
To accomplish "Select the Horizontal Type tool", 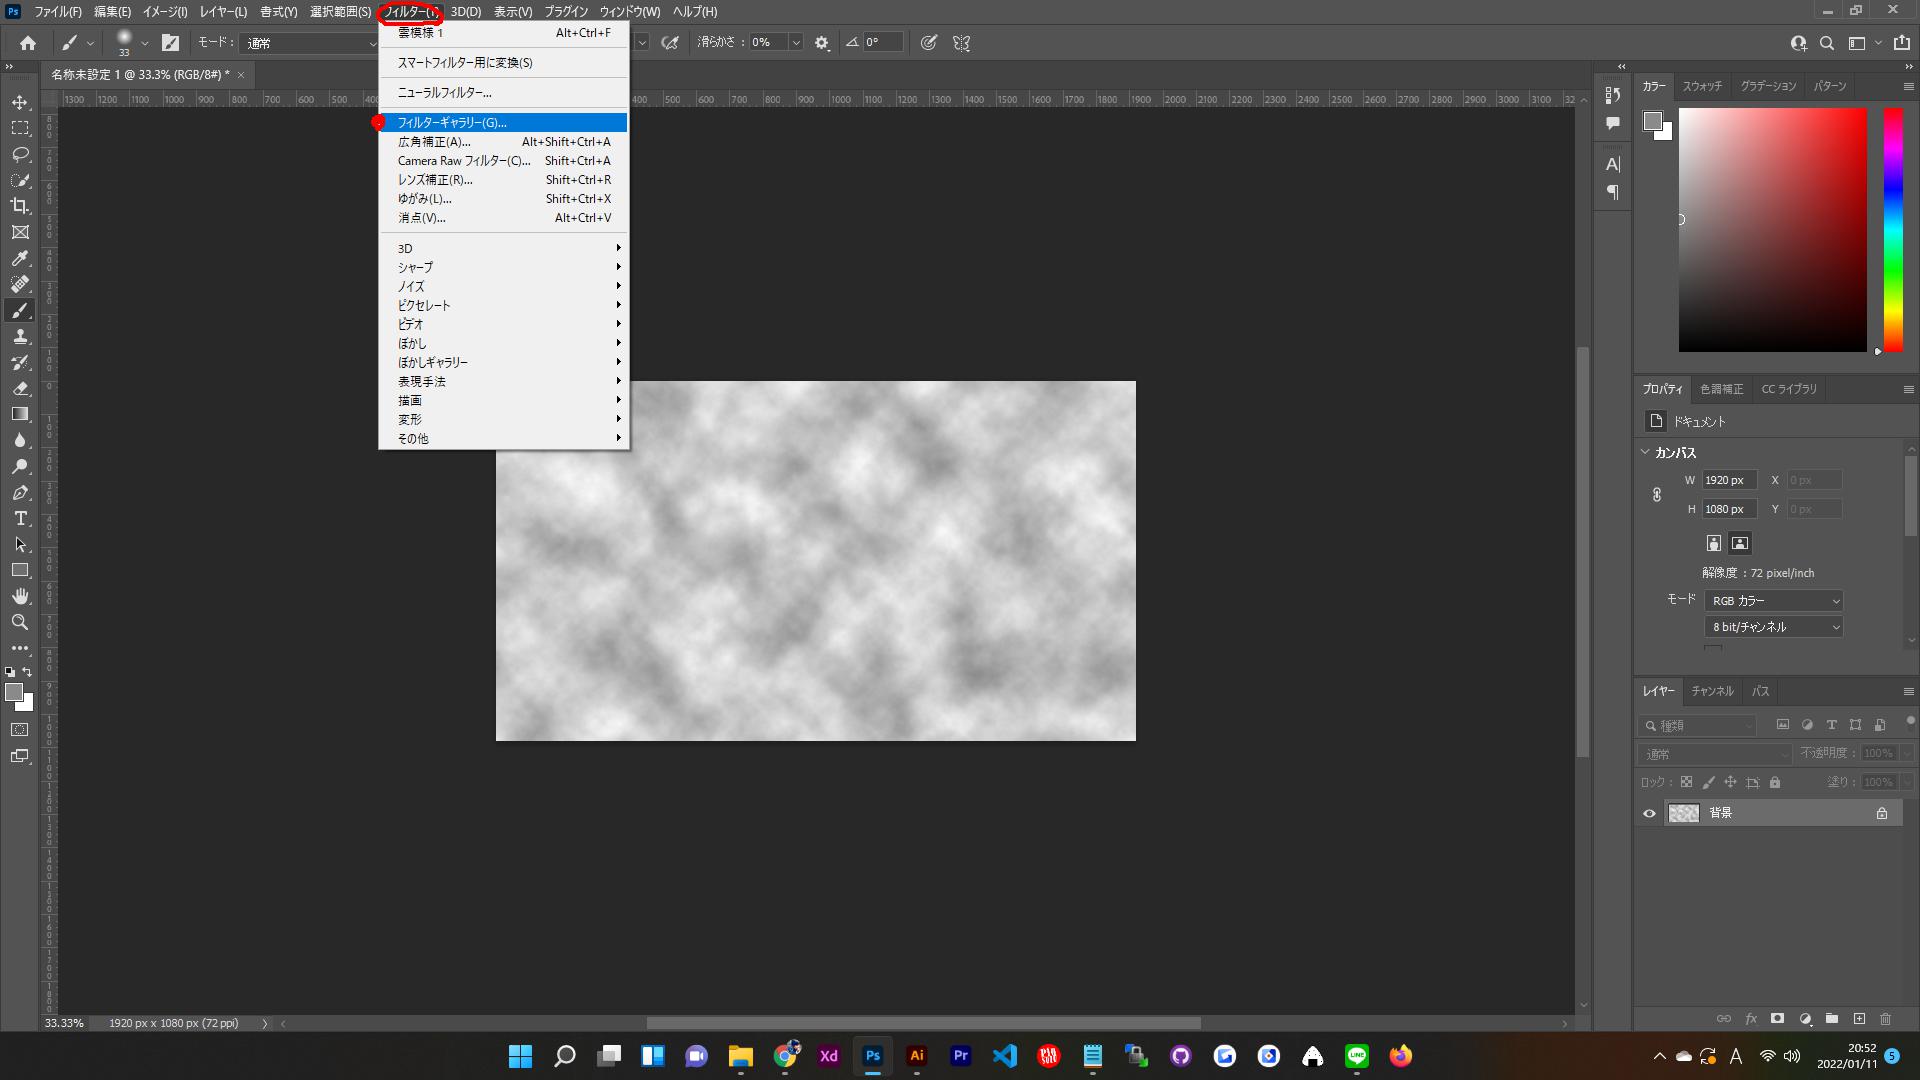I will pos(20,519).
